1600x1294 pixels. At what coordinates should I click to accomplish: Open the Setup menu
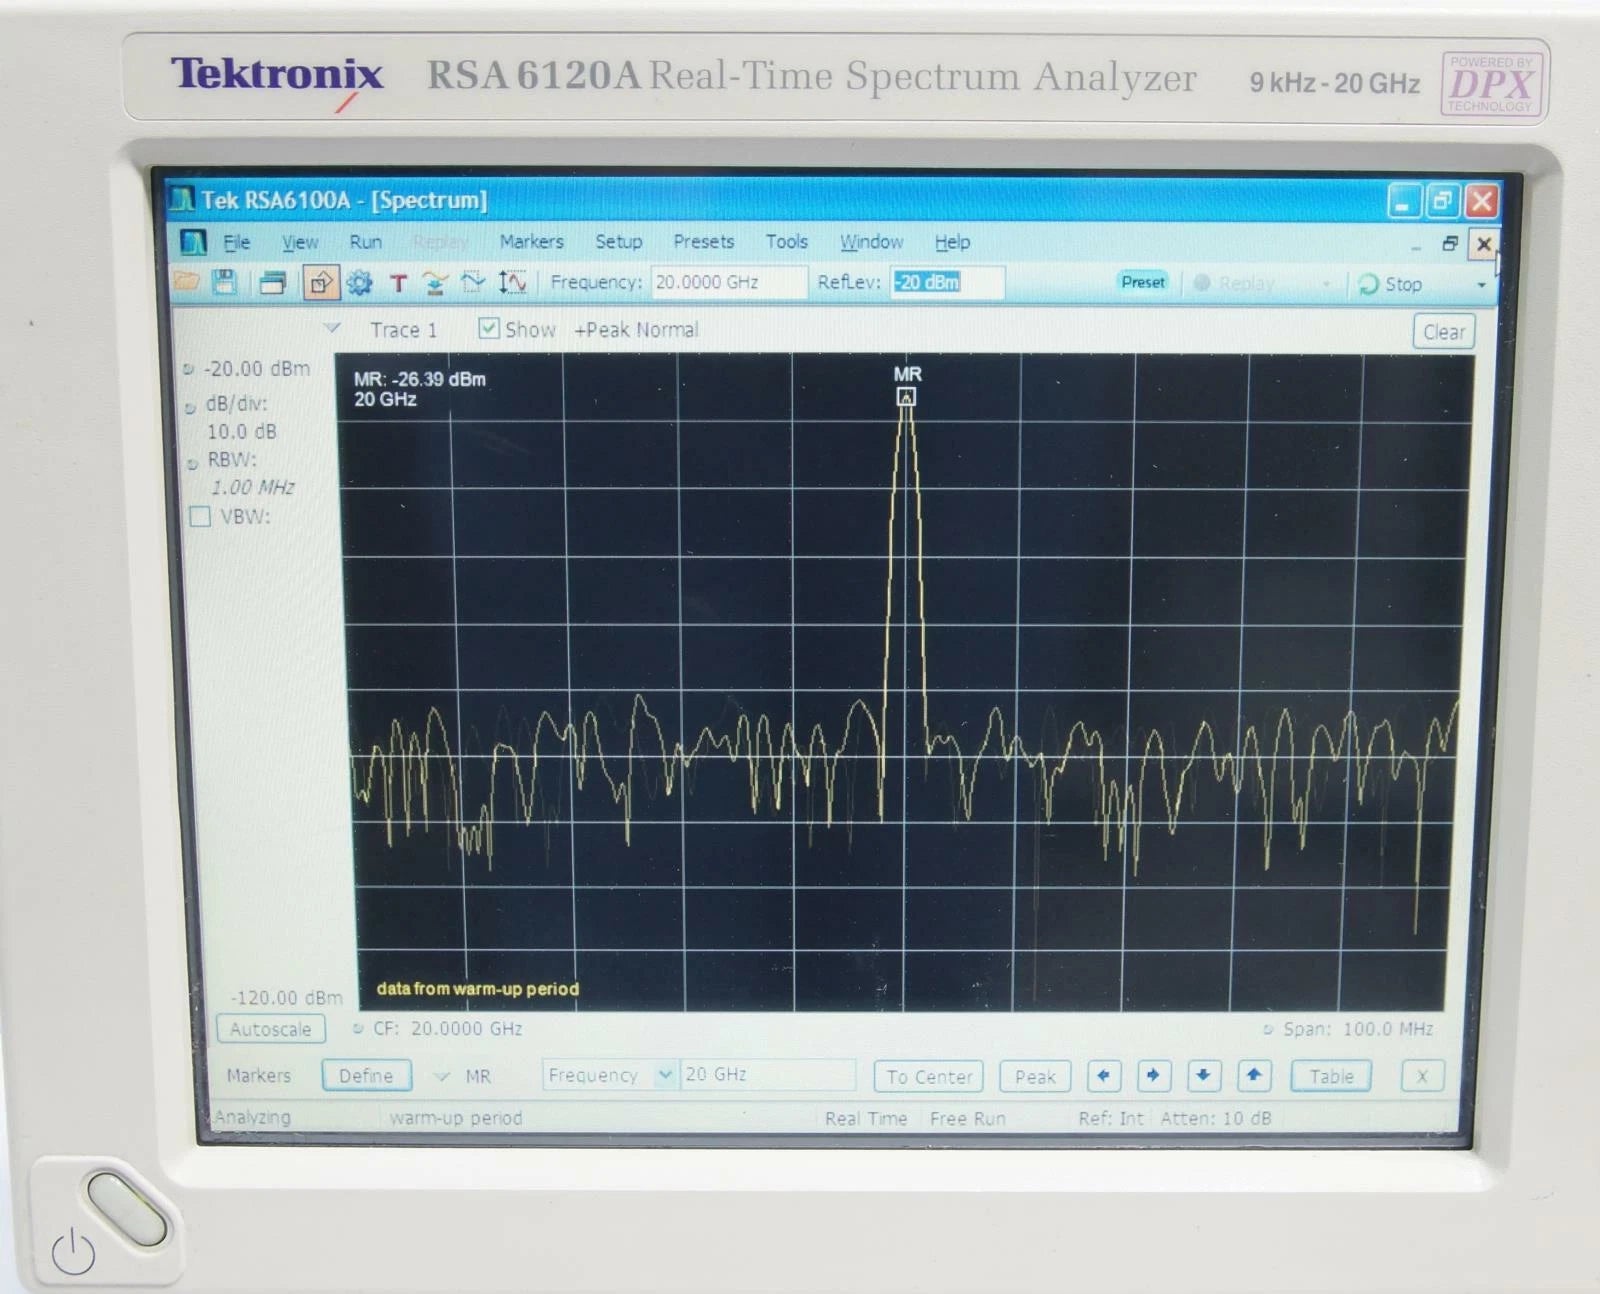click(x=619, y=241)
